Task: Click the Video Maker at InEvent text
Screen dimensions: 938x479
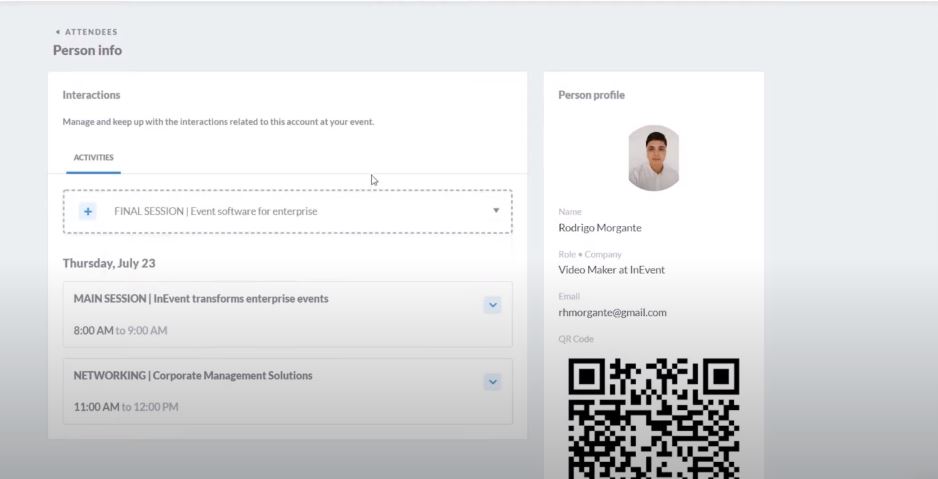Action: click(611, 270)
